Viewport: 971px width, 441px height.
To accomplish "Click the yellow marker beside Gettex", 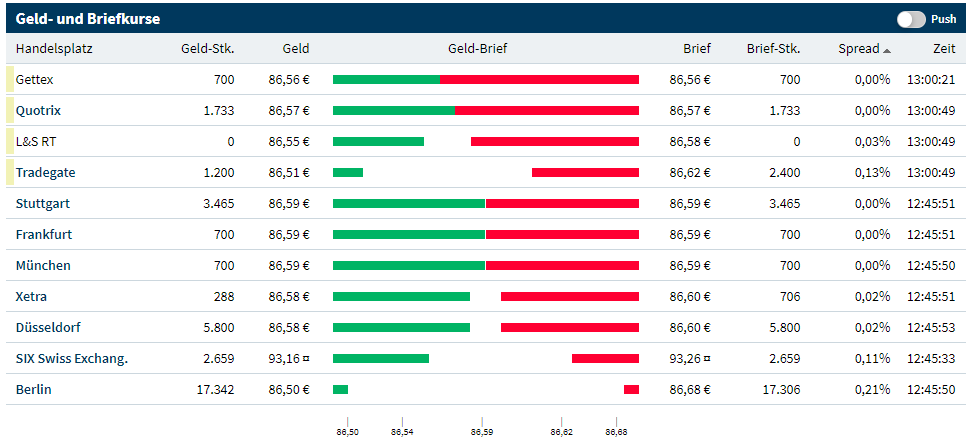I will (9, 79).
